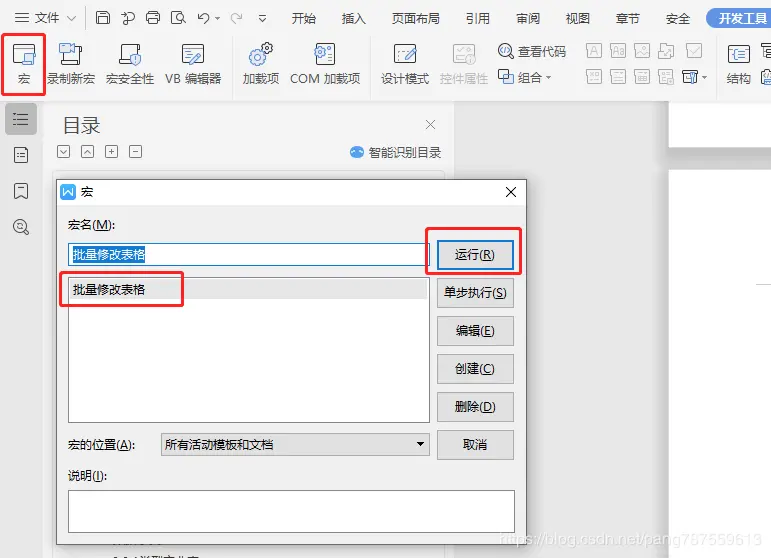This screenshot has width=771, height=558.
Task: Click the undo arrow
Action: [x=203, y=18]
